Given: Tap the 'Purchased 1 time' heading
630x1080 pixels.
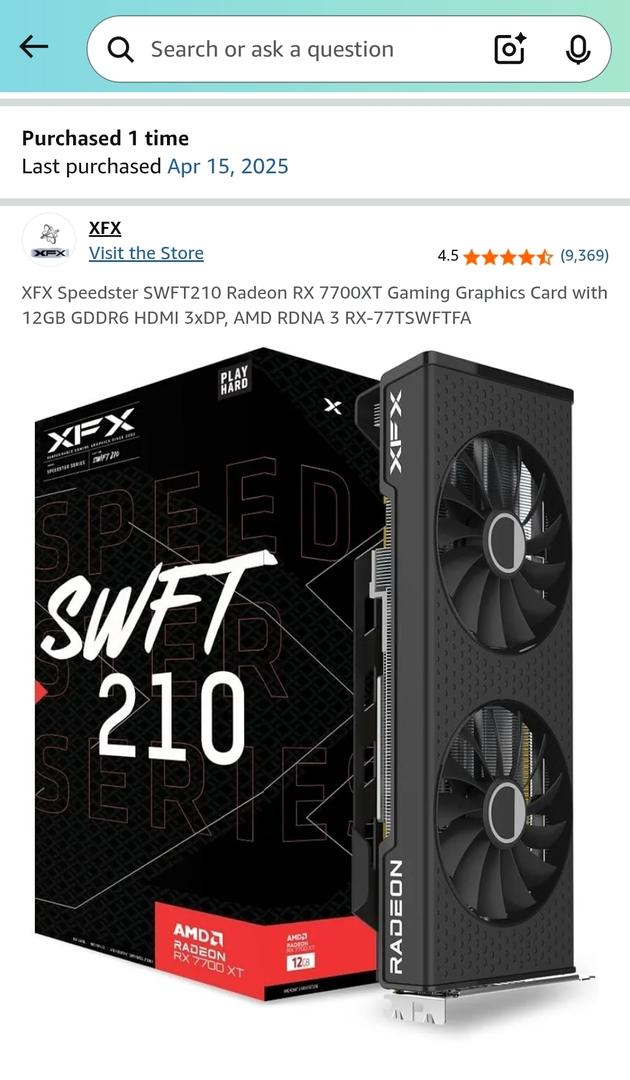Looking at the screenshot, I should coord(105,138).
